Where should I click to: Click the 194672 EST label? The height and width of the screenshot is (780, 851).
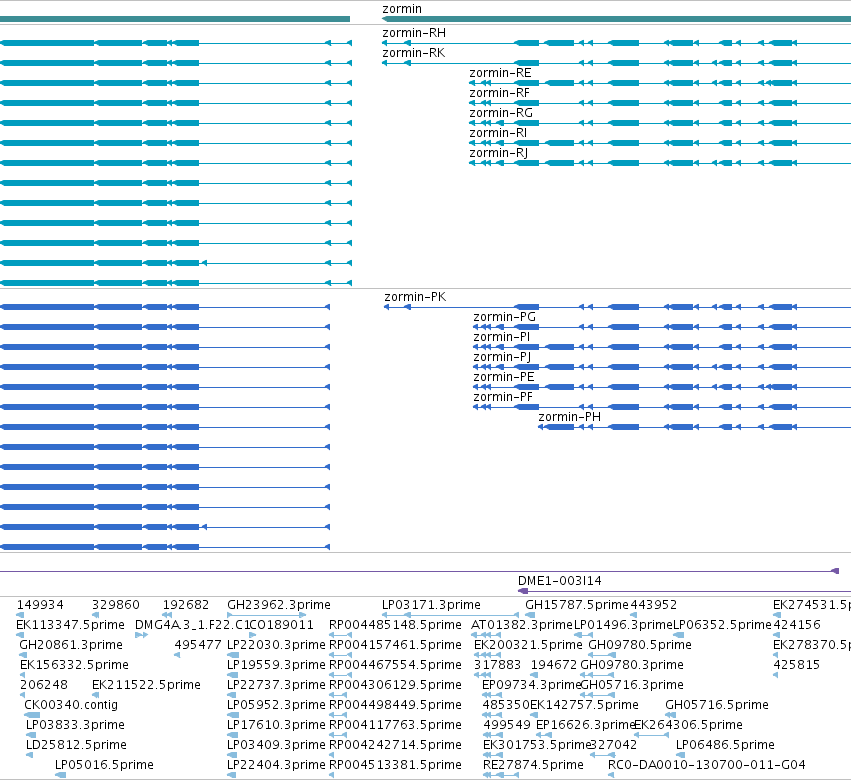click(x=554, y=665)
